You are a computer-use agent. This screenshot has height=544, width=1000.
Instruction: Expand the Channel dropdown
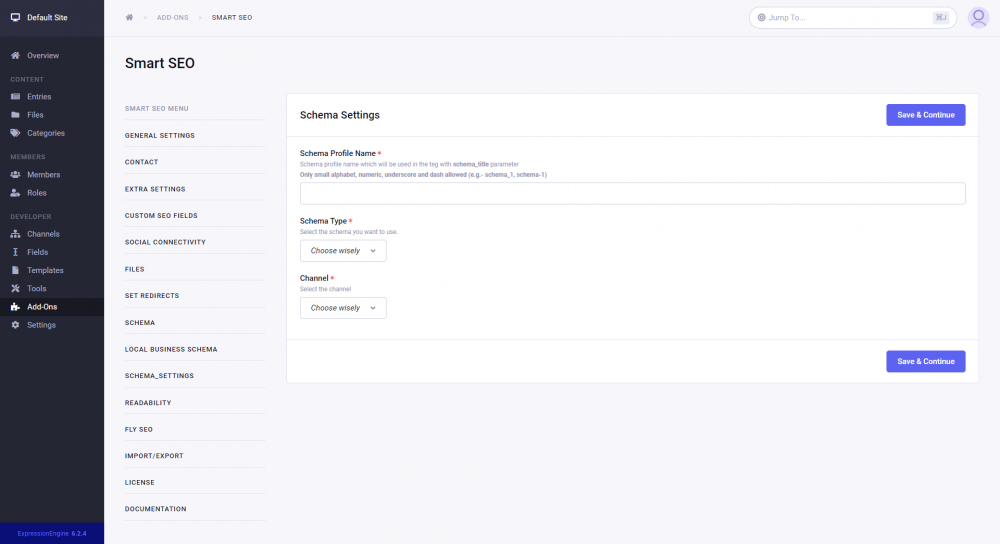(343, 308)
